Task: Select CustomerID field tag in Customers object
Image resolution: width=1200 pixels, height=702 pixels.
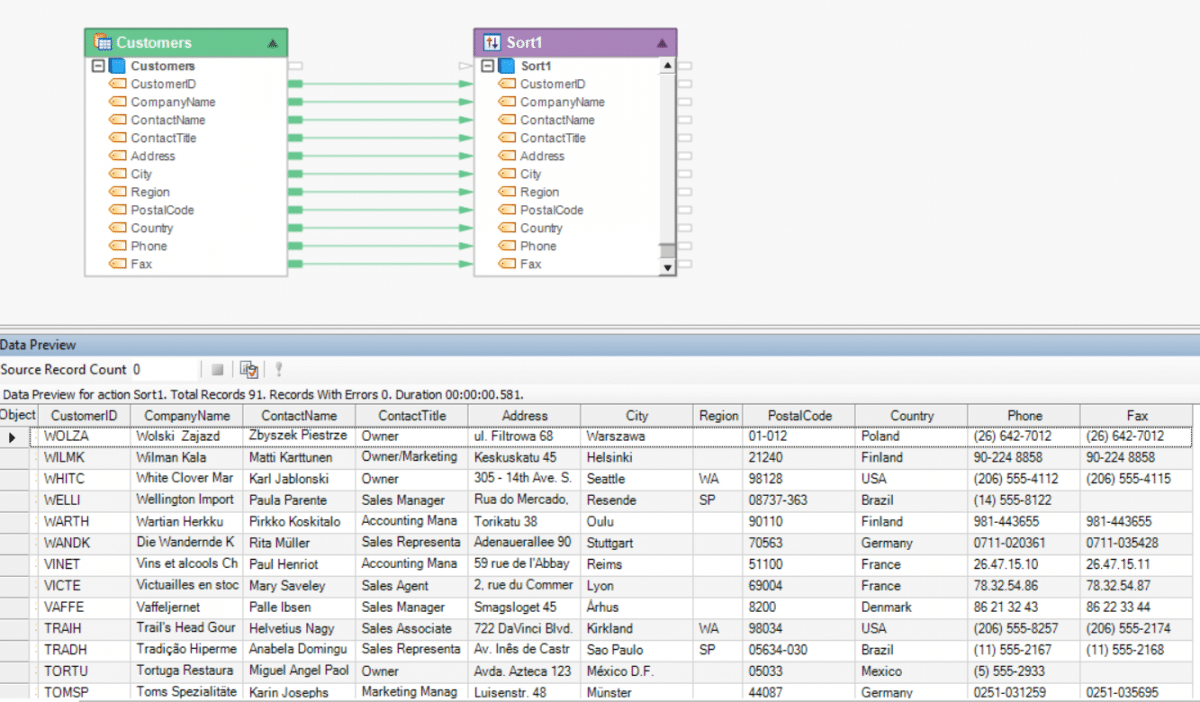Action: click(x=118, y=84)
